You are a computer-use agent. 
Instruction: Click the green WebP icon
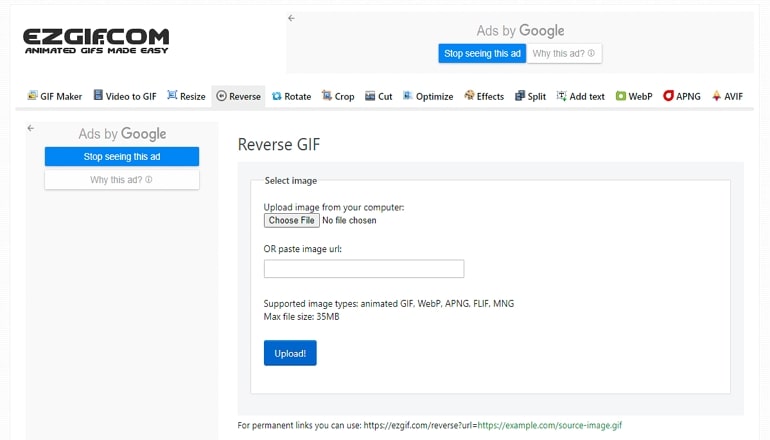[621, 96]
